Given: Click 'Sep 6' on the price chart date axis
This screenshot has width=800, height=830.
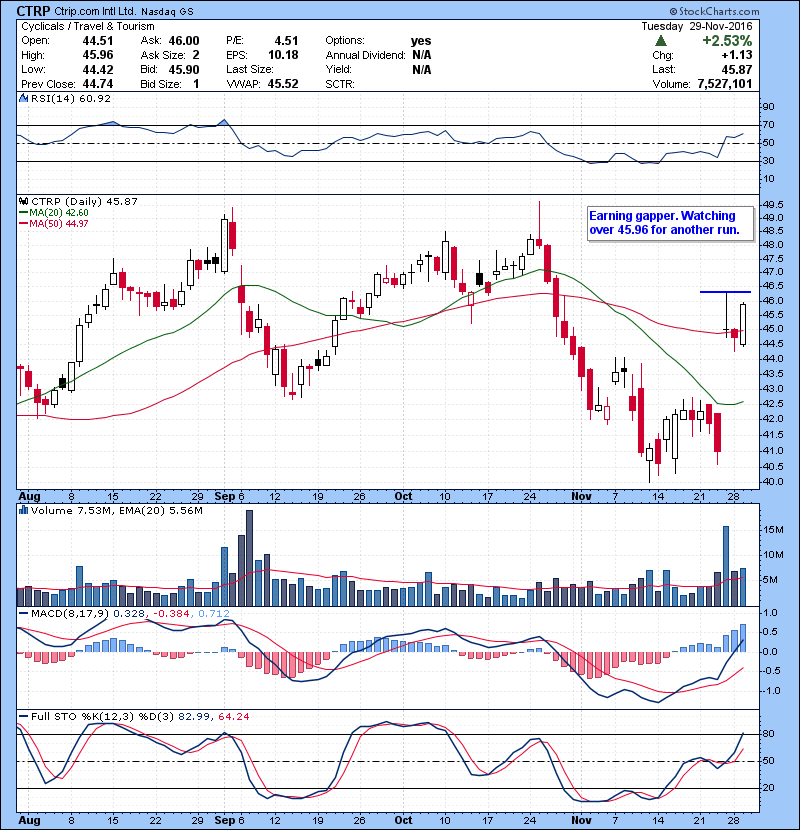Looking at the screenshot, I should [229, 496].
